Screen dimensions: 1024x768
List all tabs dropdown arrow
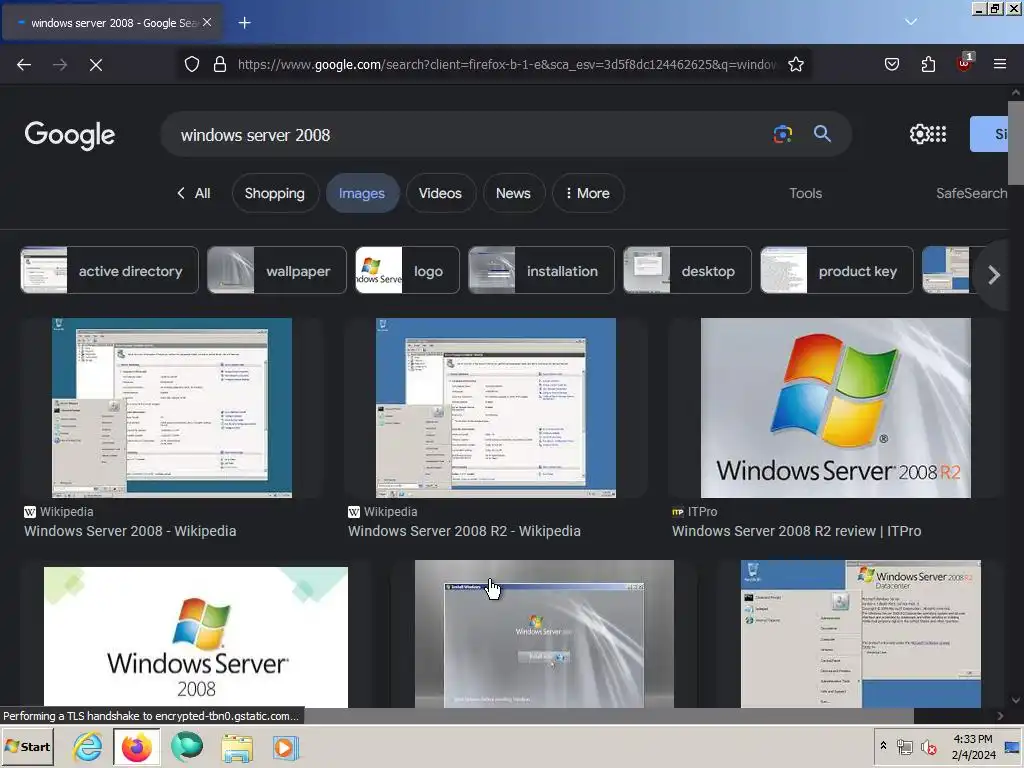(911, 22)
